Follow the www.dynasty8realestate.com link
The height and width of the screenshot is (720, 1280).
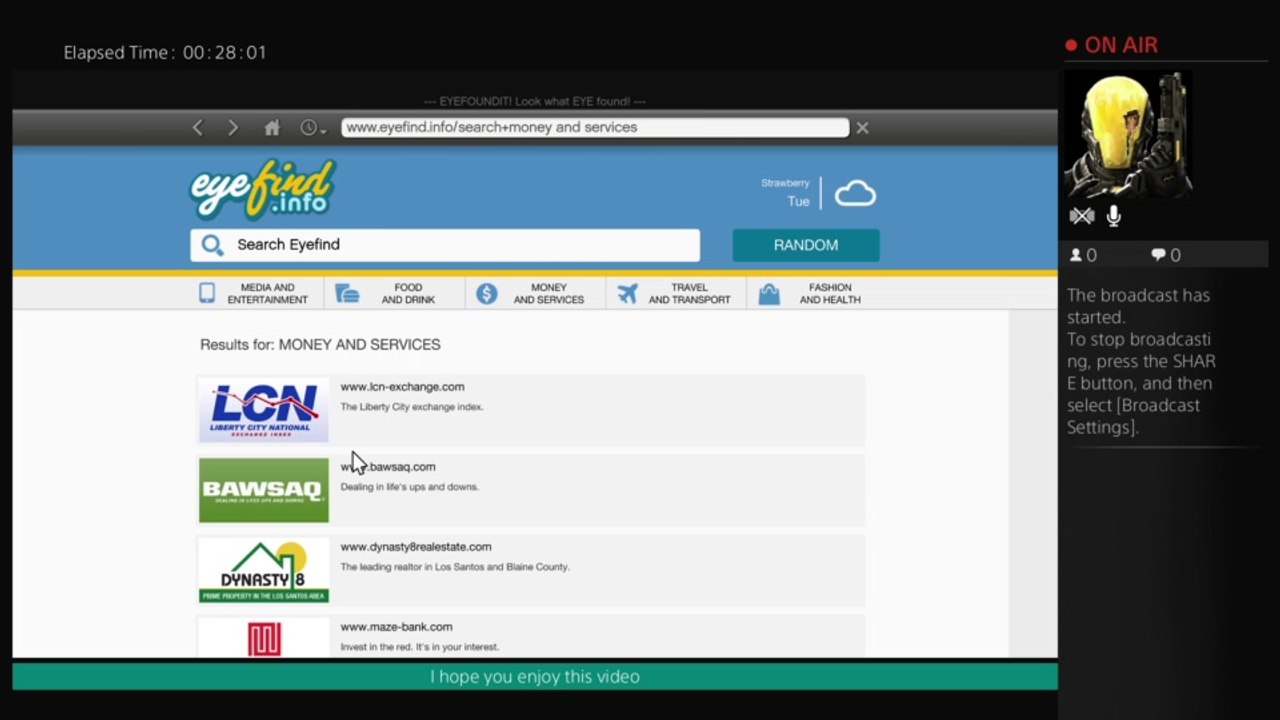pyautogui.click(x=416, y=547)
